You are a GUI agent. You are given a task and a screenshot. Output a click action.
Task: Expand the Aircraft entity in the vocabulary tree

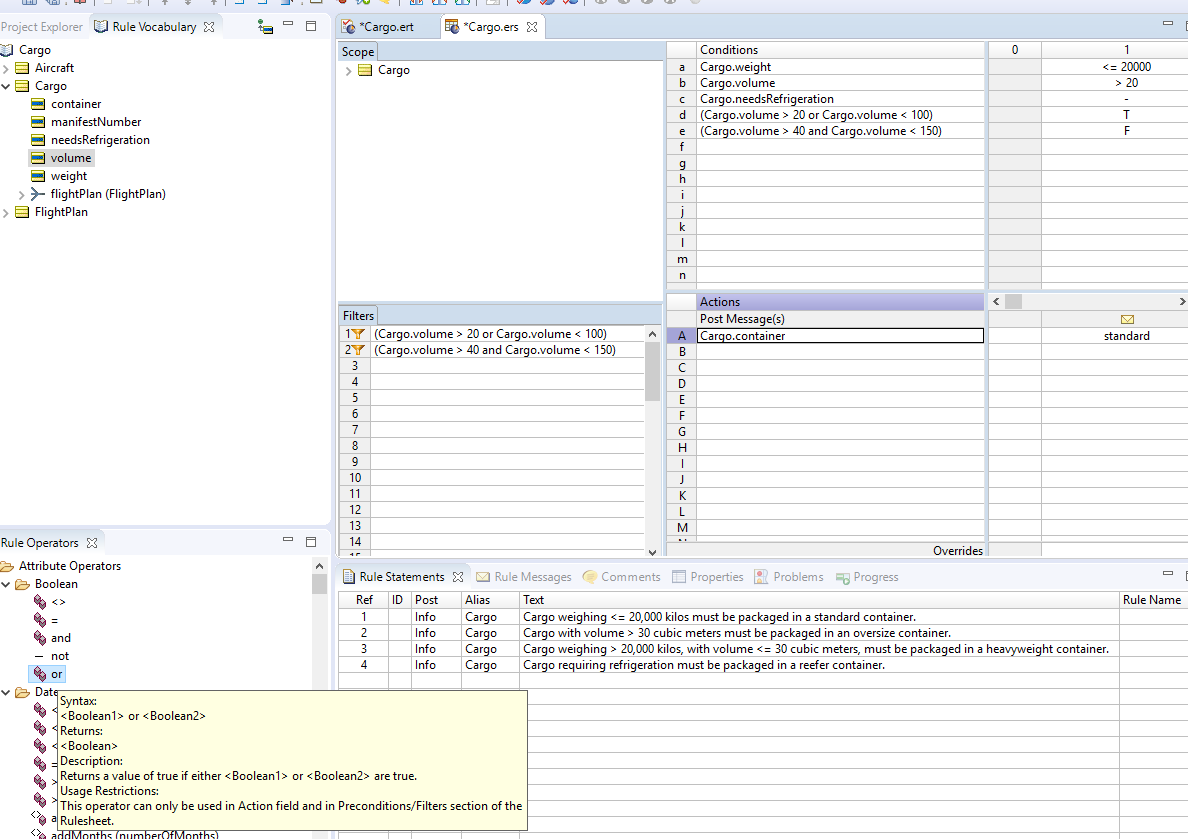point(6,68)
